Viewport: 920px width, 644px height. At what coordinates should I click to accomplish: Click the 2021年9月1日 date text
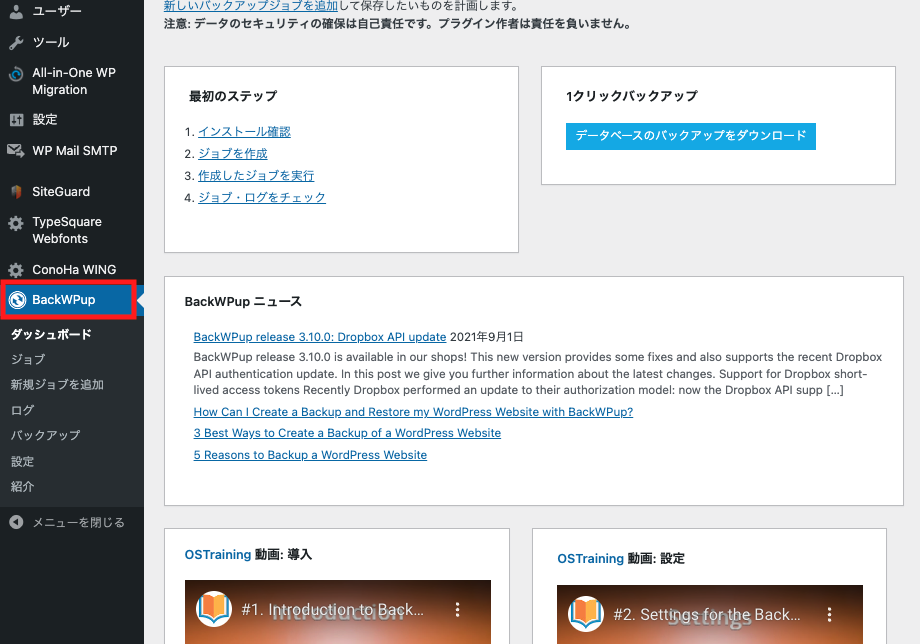click(x=486, y=337)
